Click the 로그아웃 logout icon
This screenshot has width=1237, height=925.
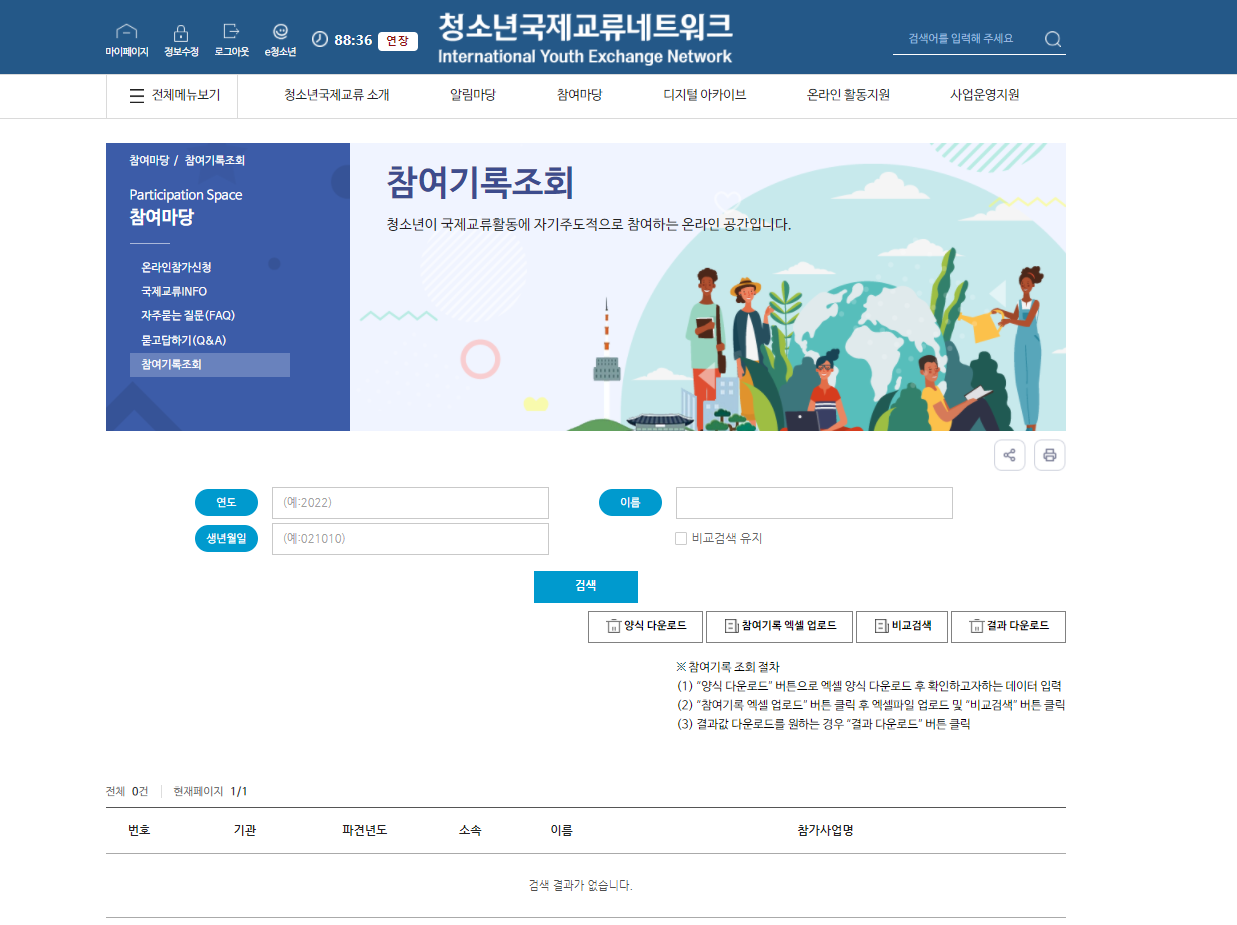click(x=231, y=32)
